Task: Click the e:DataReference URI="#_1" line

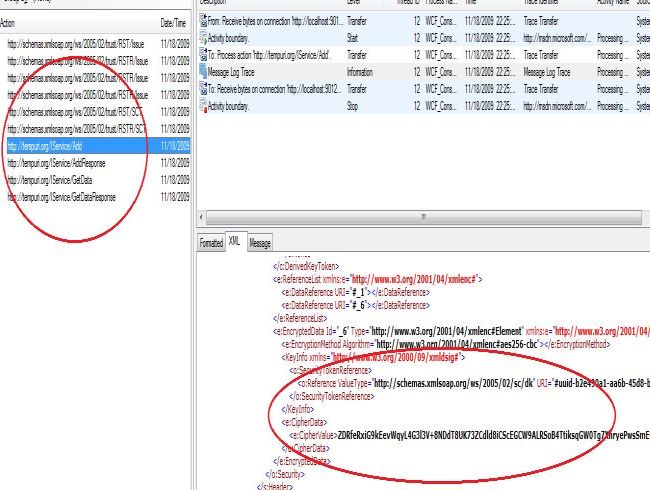Action: 356,292
